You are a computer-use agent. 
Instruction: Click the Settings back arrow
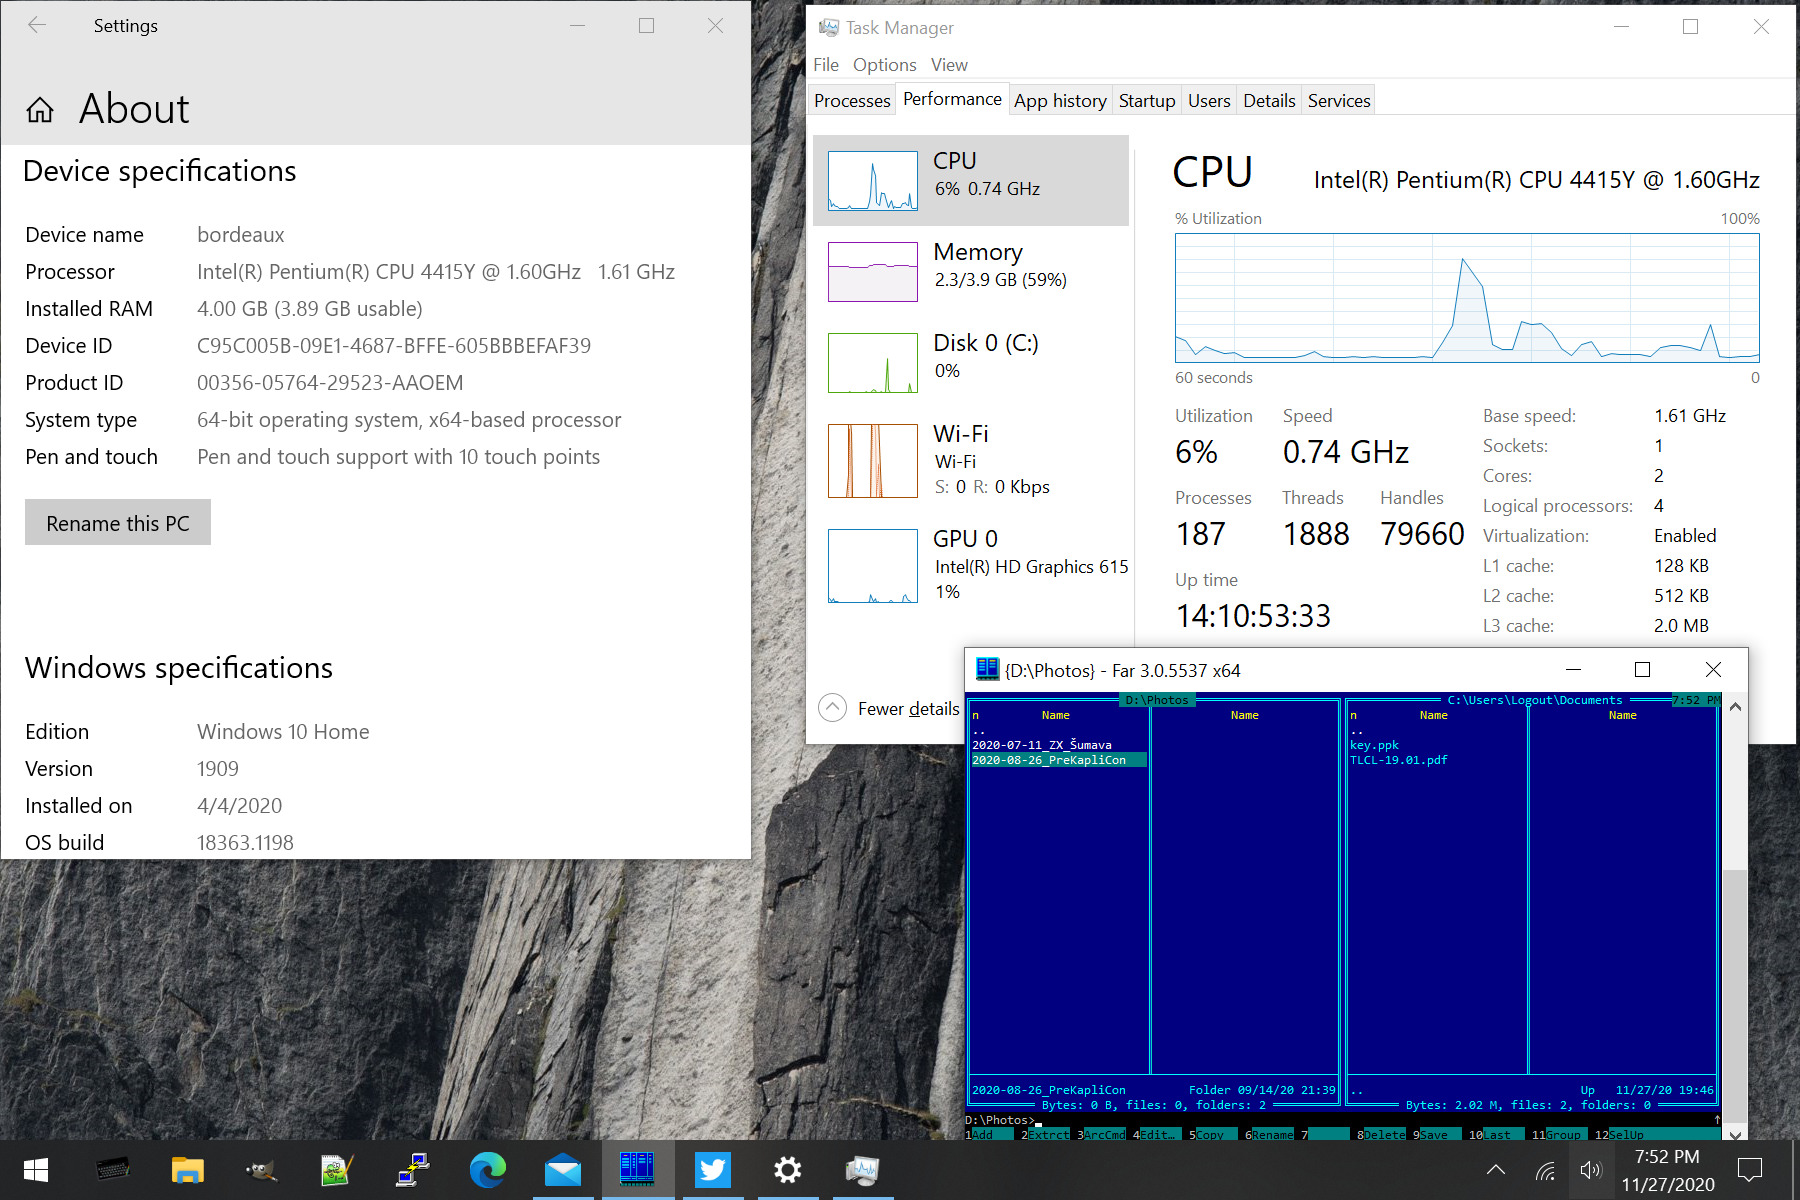tap(37, 26)
